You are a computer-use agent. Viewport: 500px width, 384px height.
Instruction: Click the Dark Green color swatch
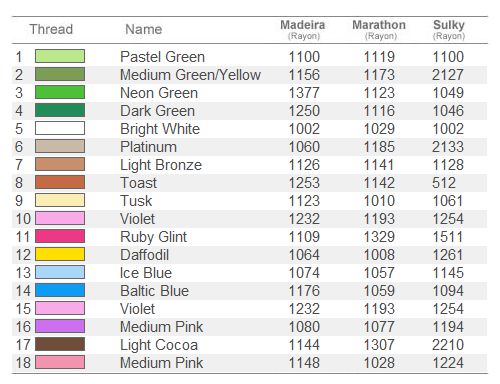60,110
